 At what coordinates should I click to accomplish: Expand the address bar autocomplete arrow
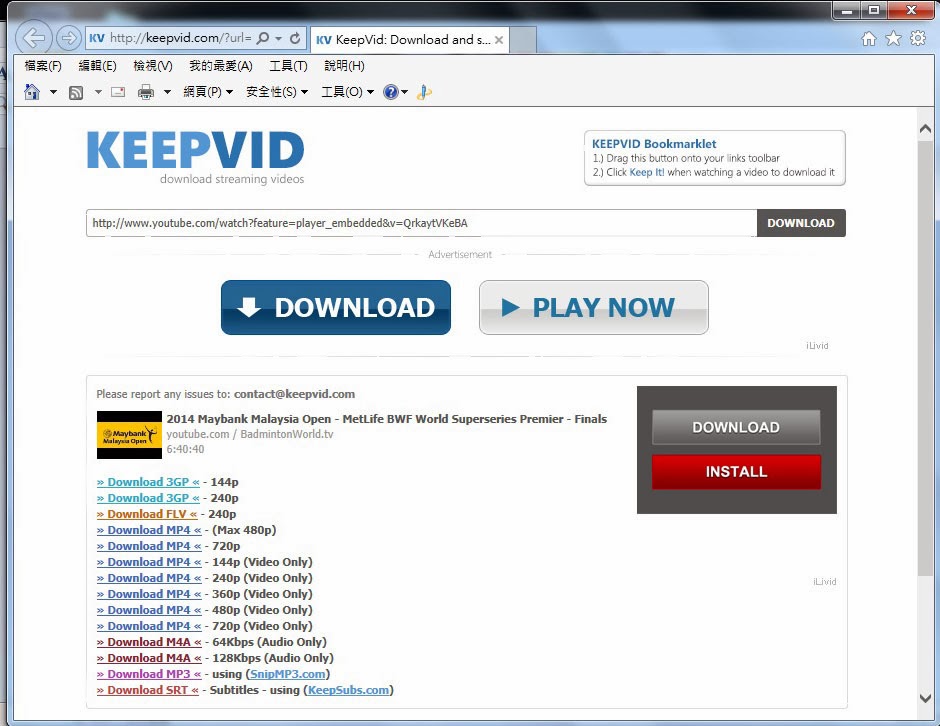pyautogui.click(x=278, y=38)
